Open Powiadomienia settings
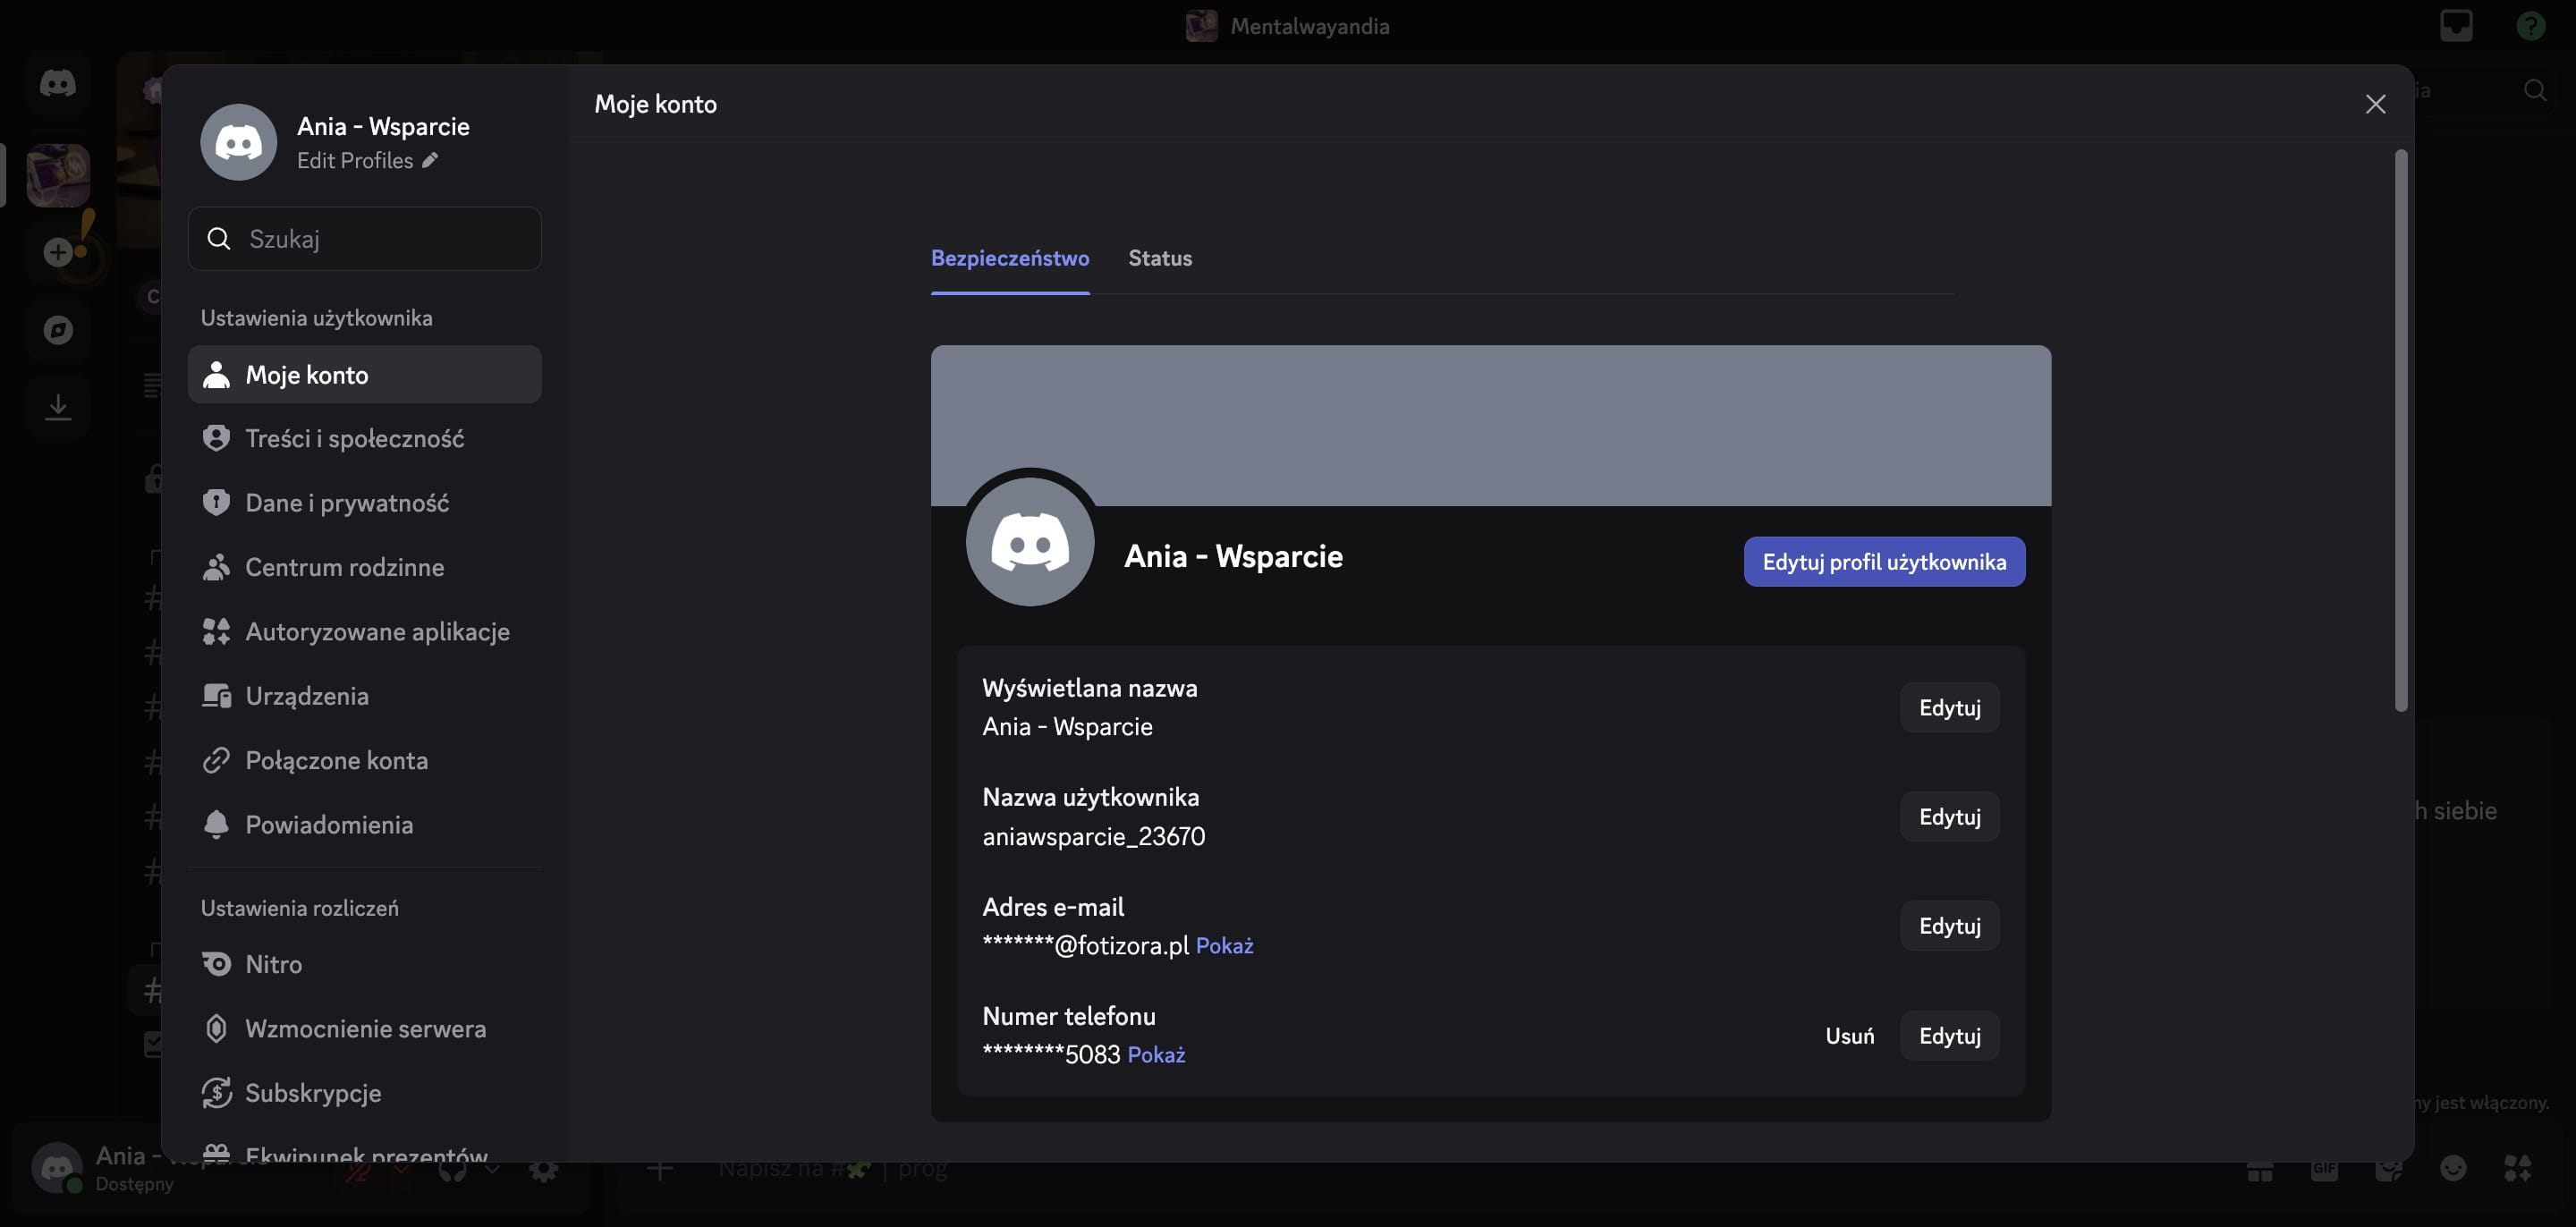2576x1227 pixels. [x=365, y=824]
